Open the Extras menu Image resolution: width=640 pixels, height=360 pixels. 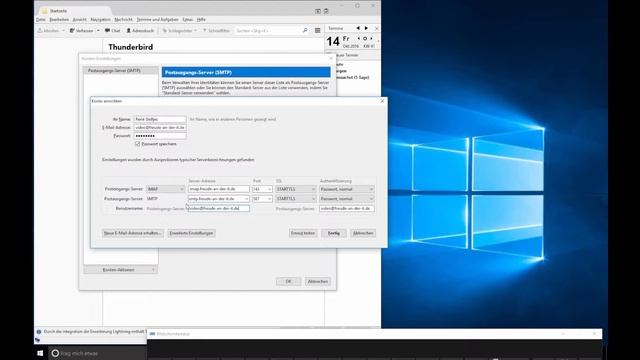(x=188, y=20)
